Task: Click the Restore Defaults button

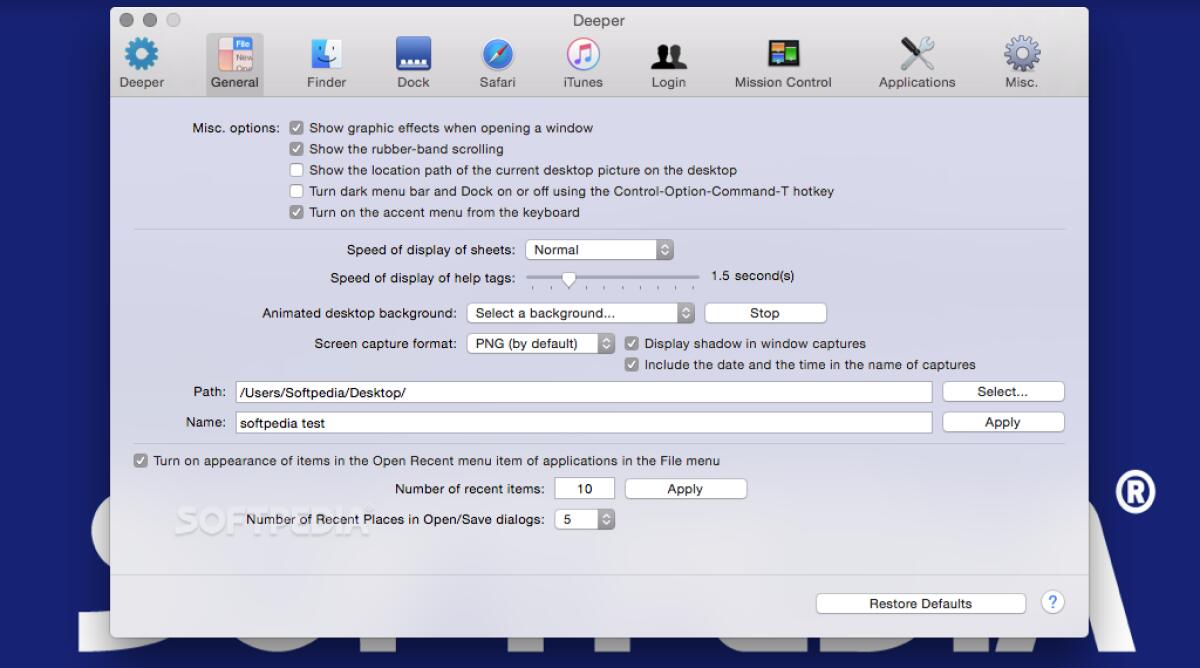Action: (920, 603)
